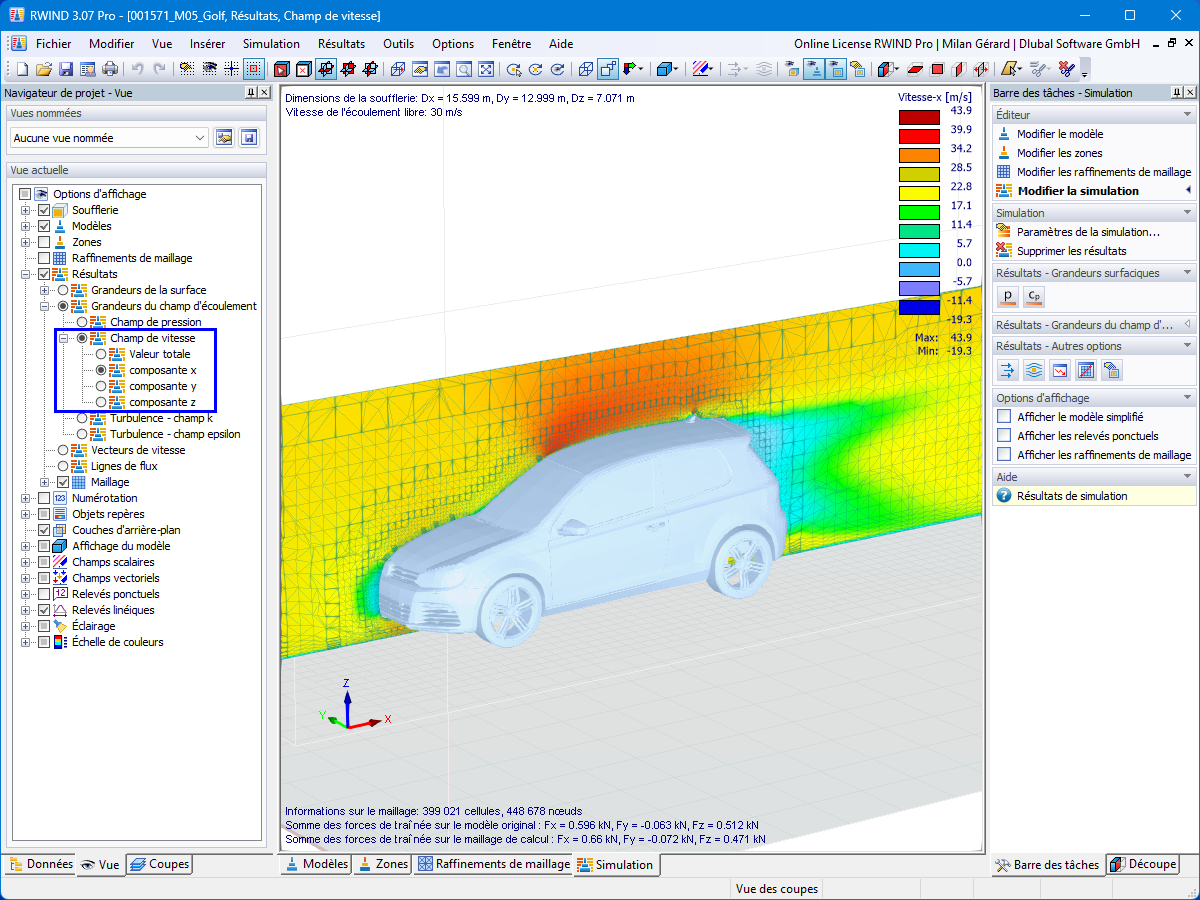The width and height of the screenshot is (1200, 900).
Task: Select Lignes de flux radio option
Action: click(63, 466)
